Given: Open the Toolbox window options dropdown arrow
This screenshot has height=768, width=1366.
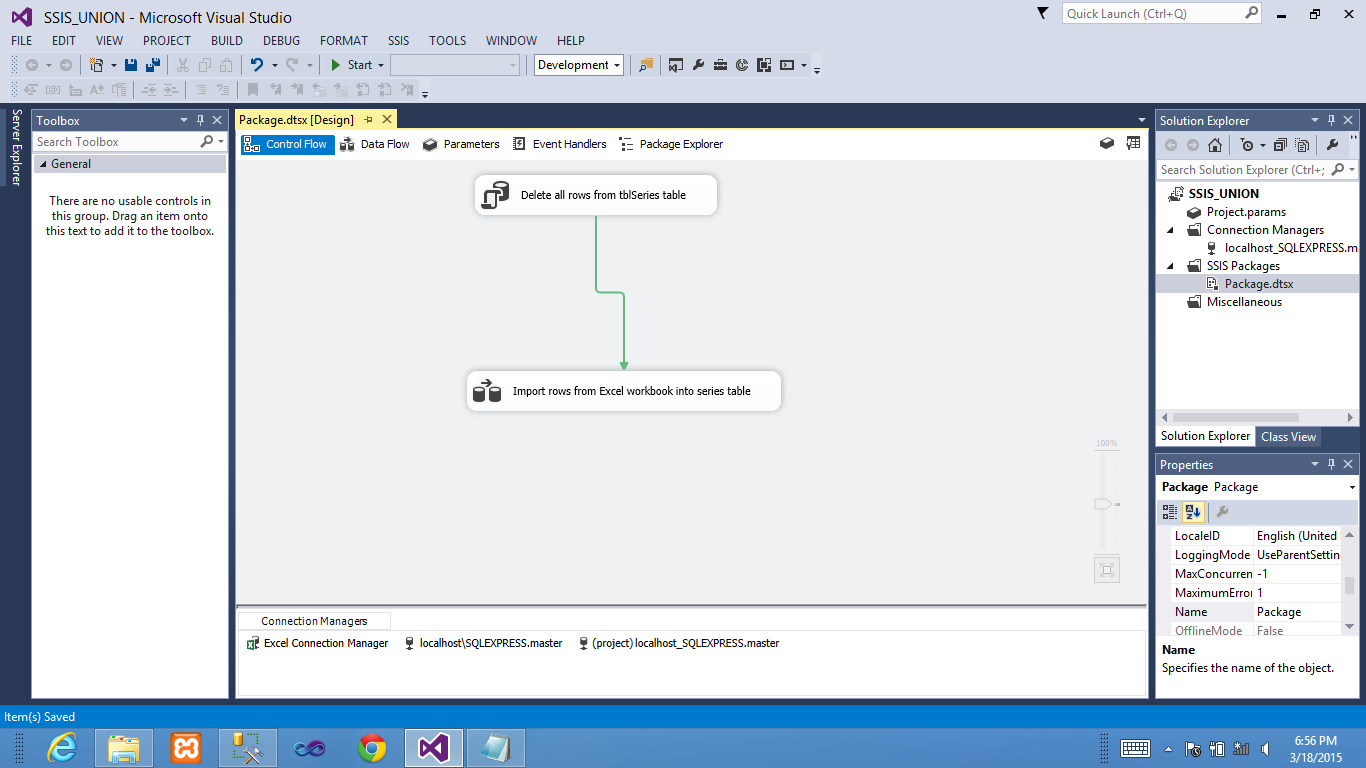Looking at the screenshot, I should tap(183, 120).
